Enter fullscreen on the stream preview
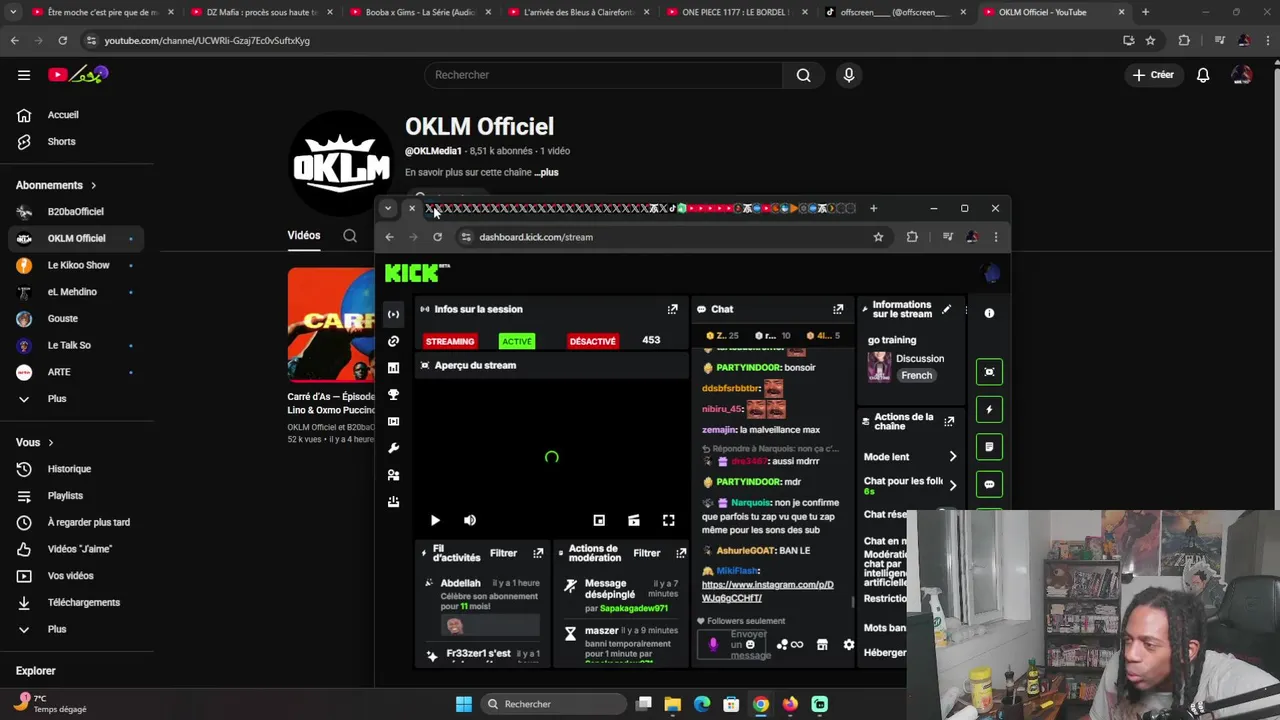Screen dimensions: 1280x720 (x=668, y=520)
